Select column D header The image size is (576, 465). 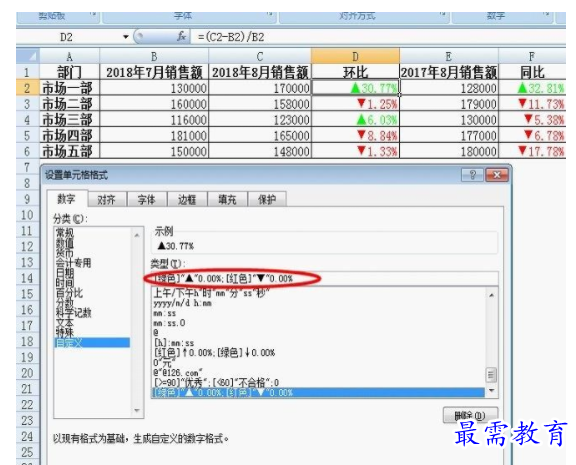click(355, 57)
